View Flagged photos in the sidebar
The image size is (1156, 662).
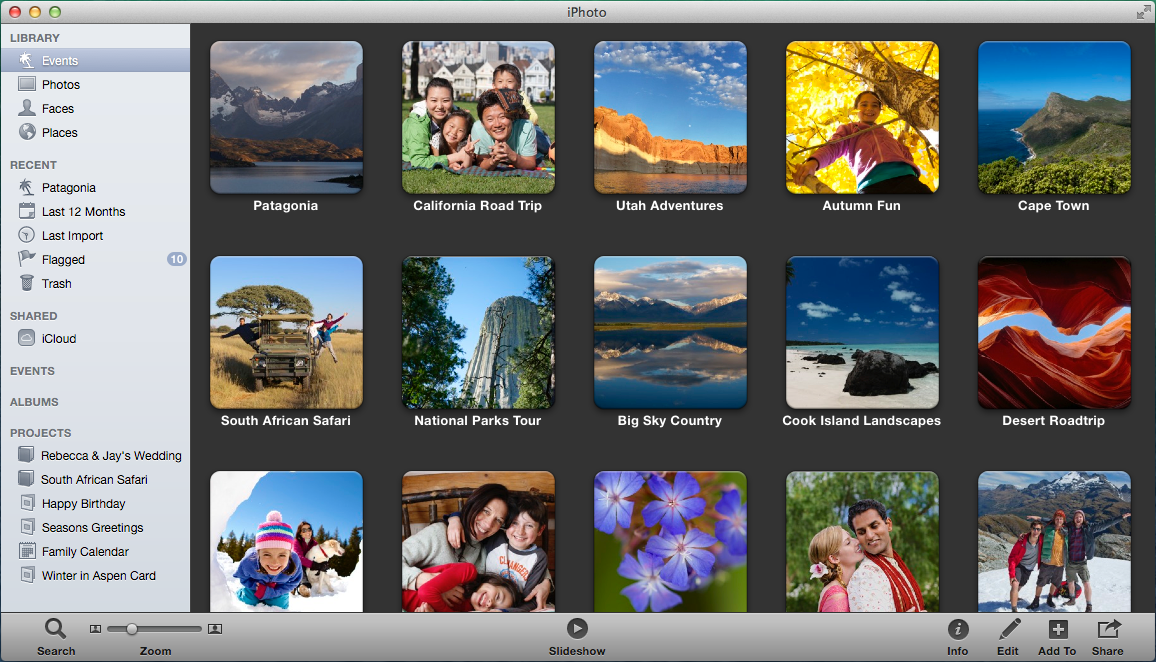tap(95, 259)
